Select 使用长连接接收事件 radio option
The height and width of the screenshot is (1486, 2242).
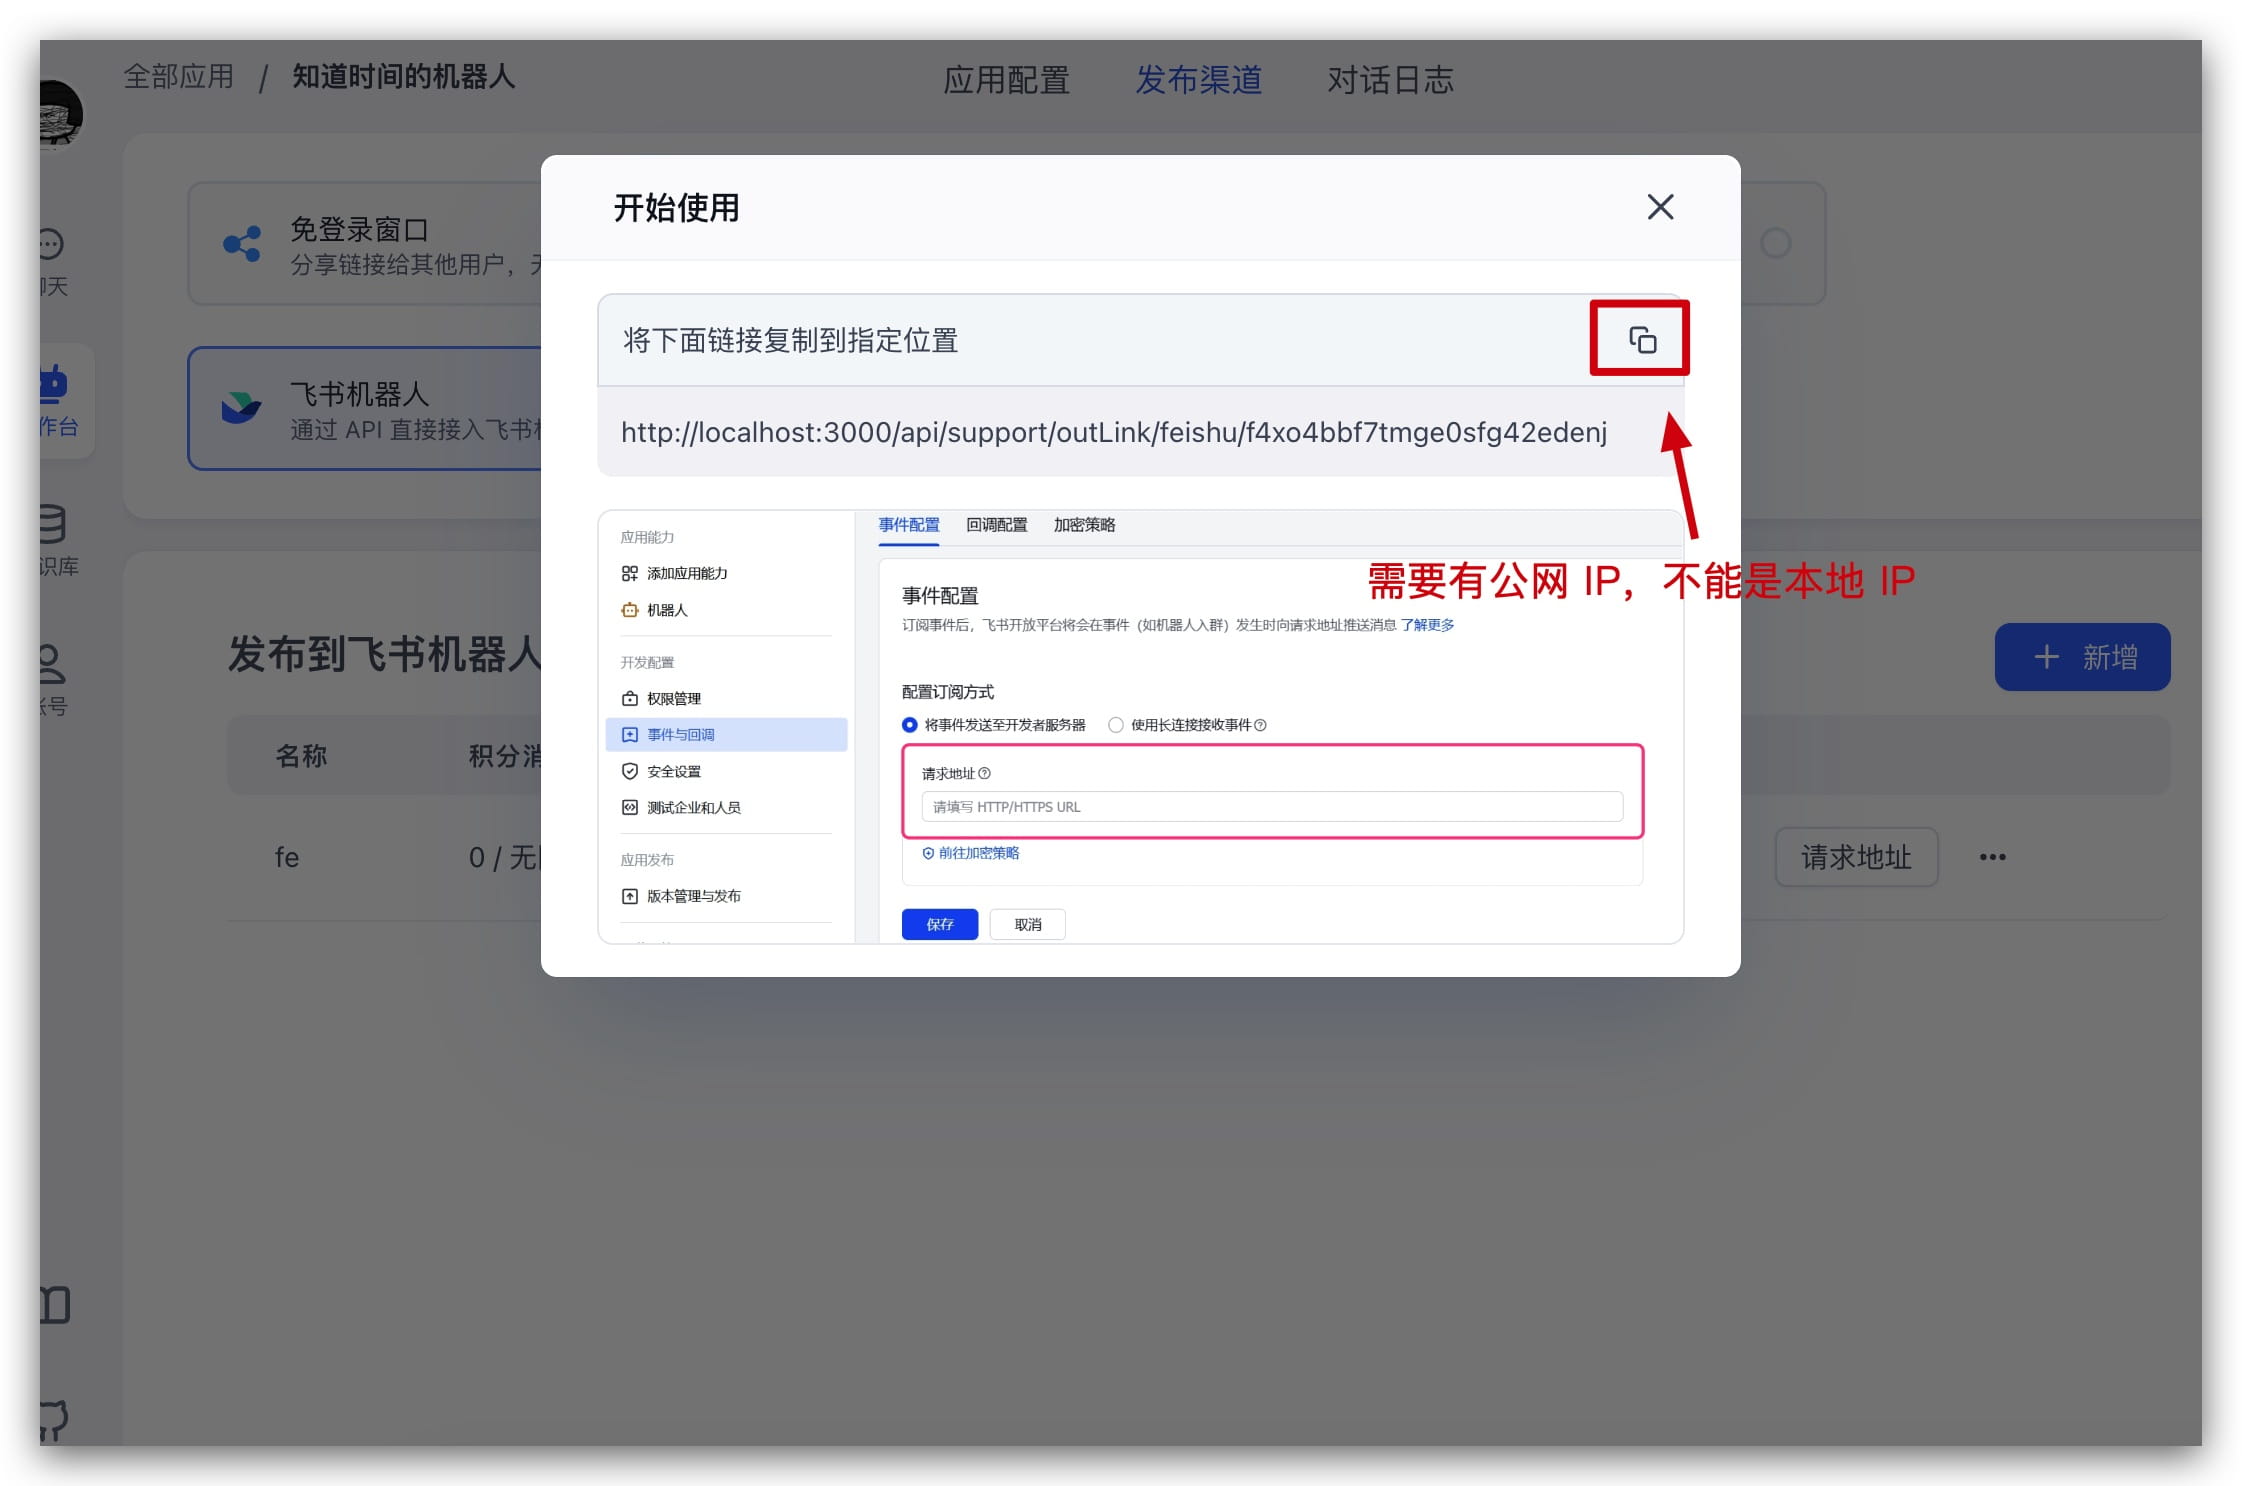[x=1116, y=725]
